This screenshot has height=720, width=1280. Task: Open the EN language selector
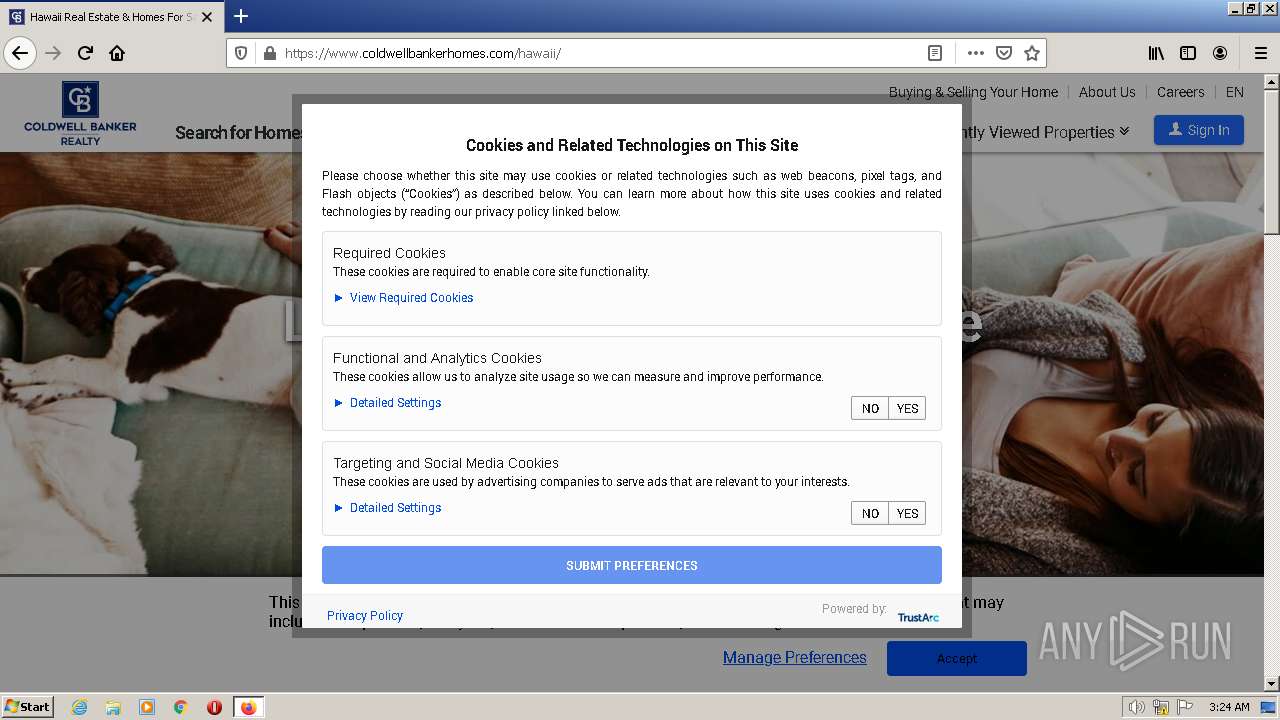coord(1235,92)
